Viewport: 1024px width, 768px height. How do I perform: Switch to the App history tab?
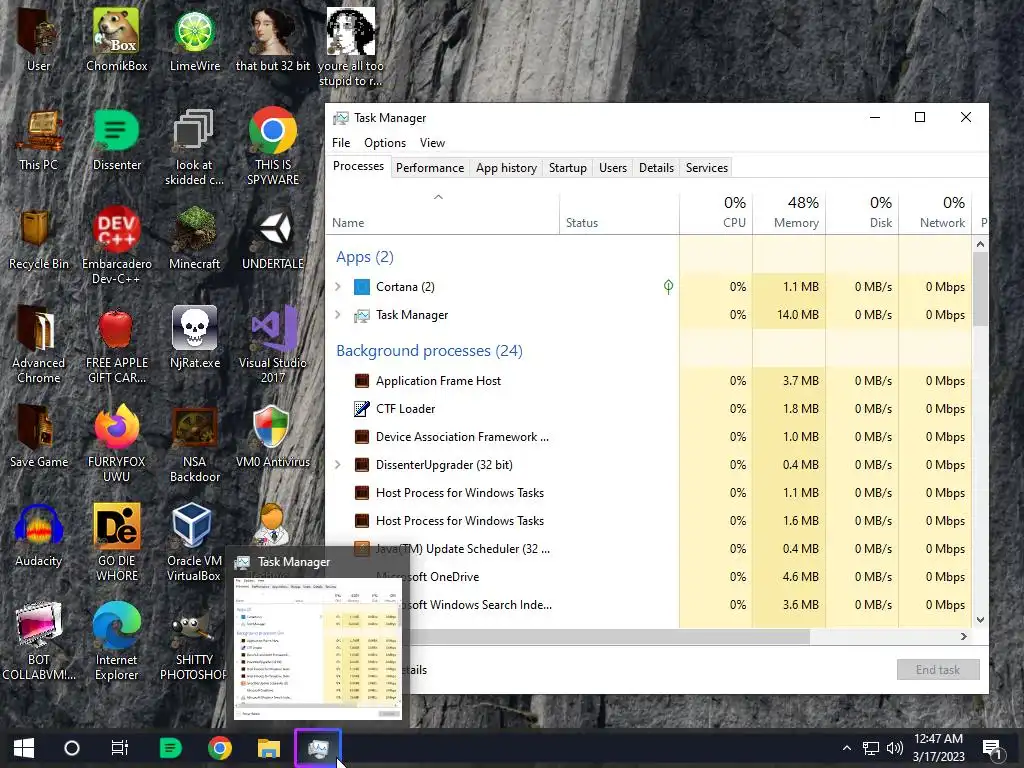(x=506, y=168)
